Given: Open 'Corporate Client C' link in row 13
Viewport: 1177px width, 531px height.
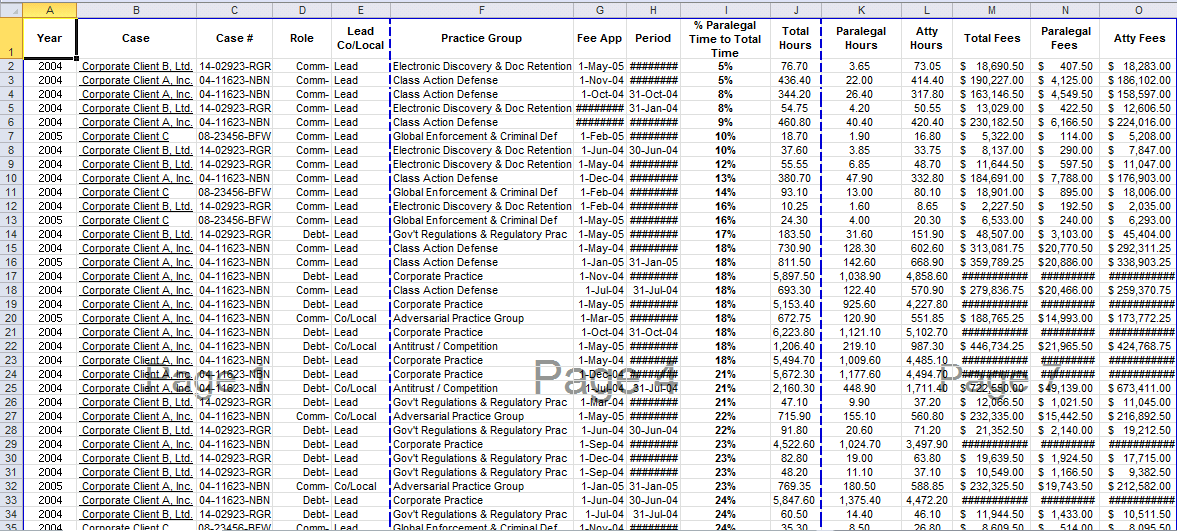Looking at the screenshot, I should (x=125, y=221).
